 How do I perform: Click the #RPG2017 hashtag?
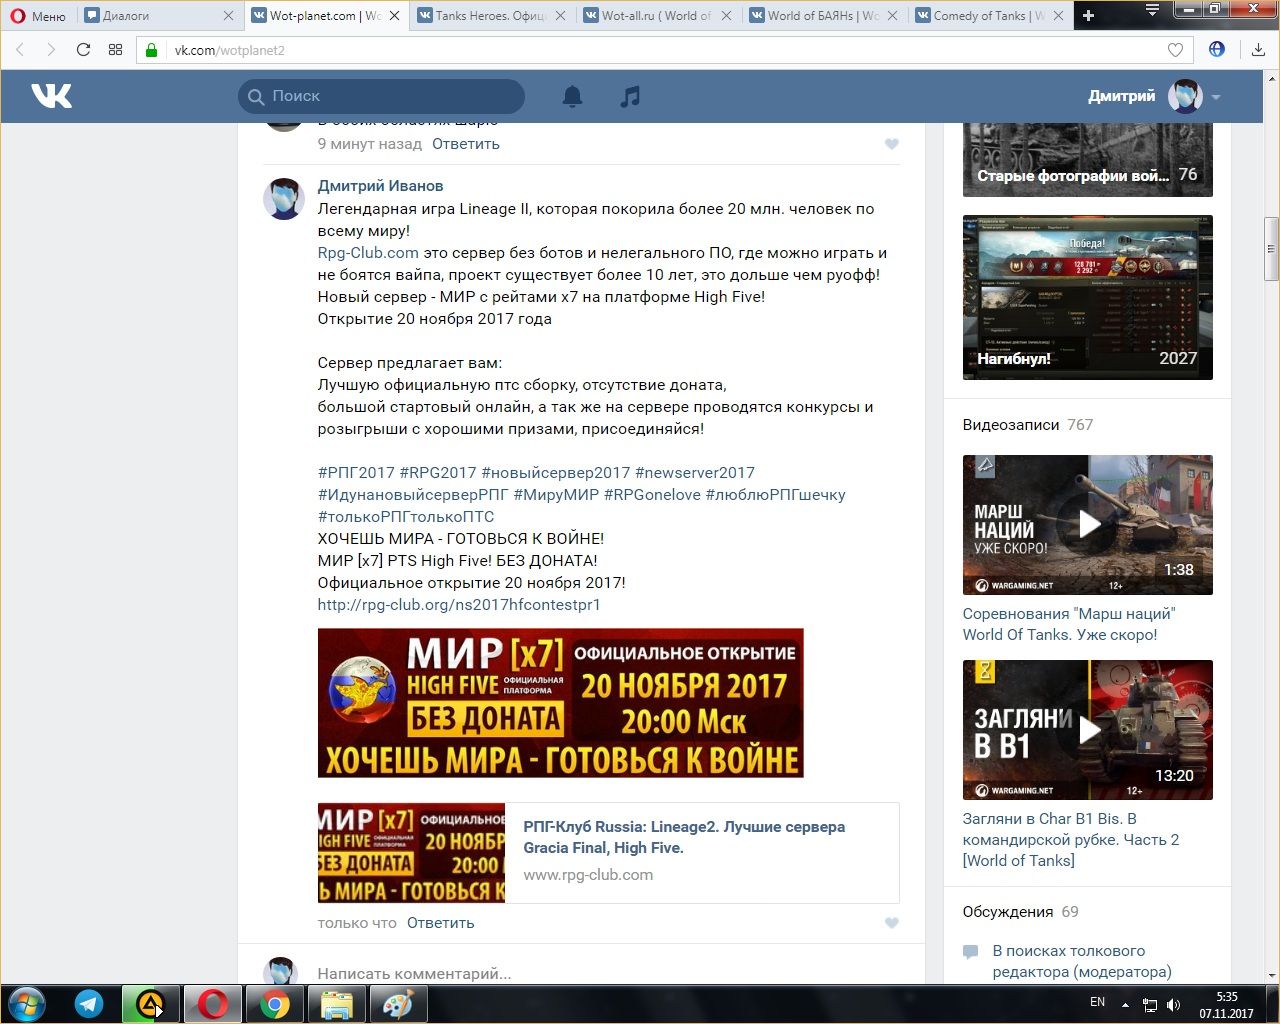(x=438, y=473)
